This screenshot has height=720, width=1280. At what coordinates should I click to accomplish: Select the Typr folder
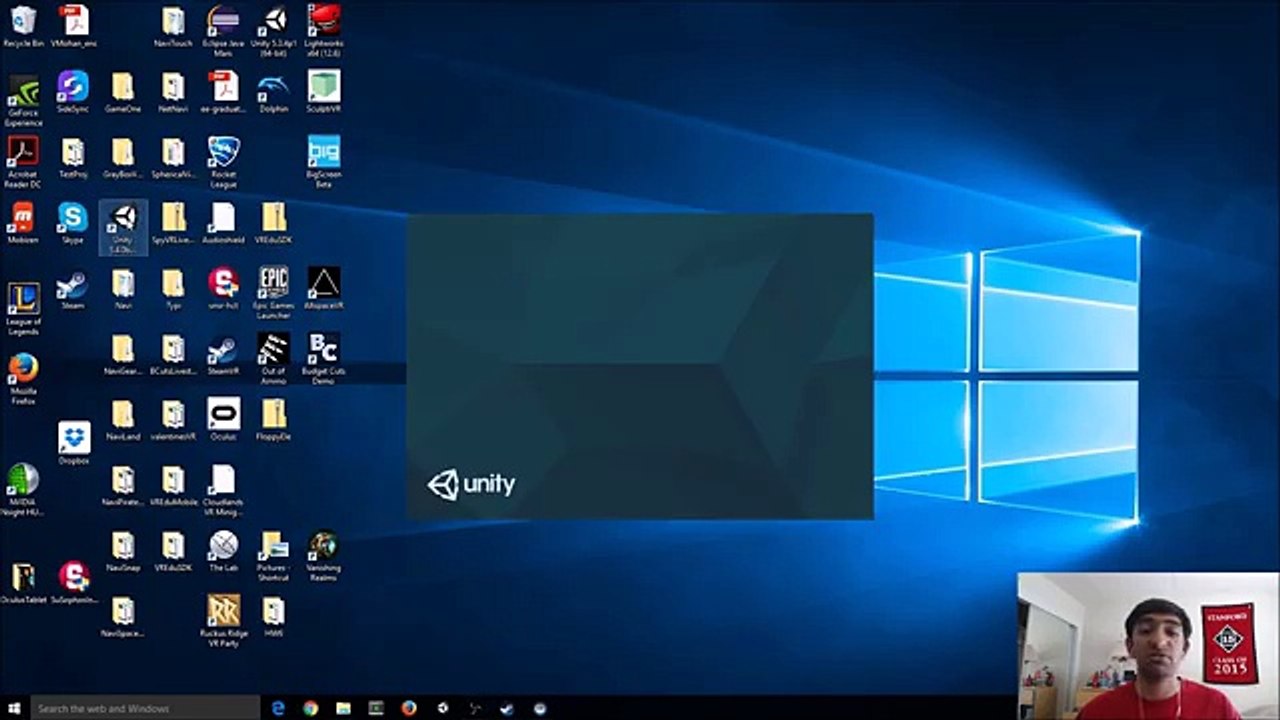pyautogui.click(x=173, y=289)
